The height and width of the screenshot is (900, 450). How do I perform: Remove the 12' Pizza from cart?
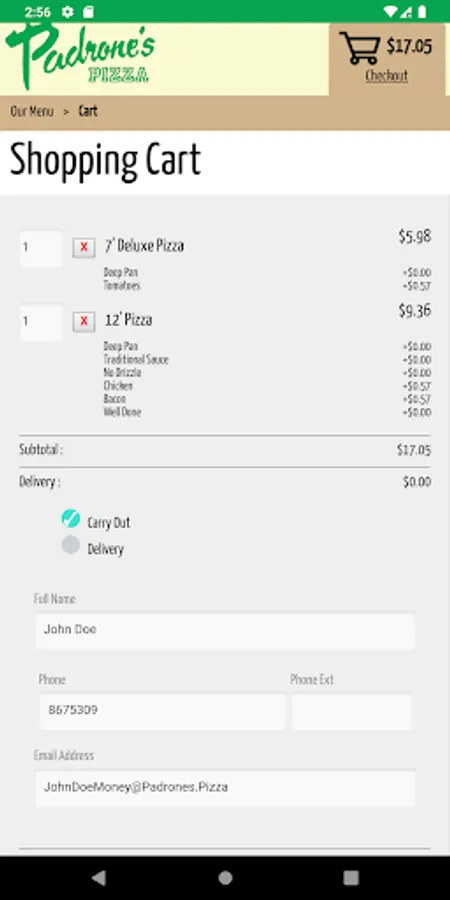coord(84,321)
